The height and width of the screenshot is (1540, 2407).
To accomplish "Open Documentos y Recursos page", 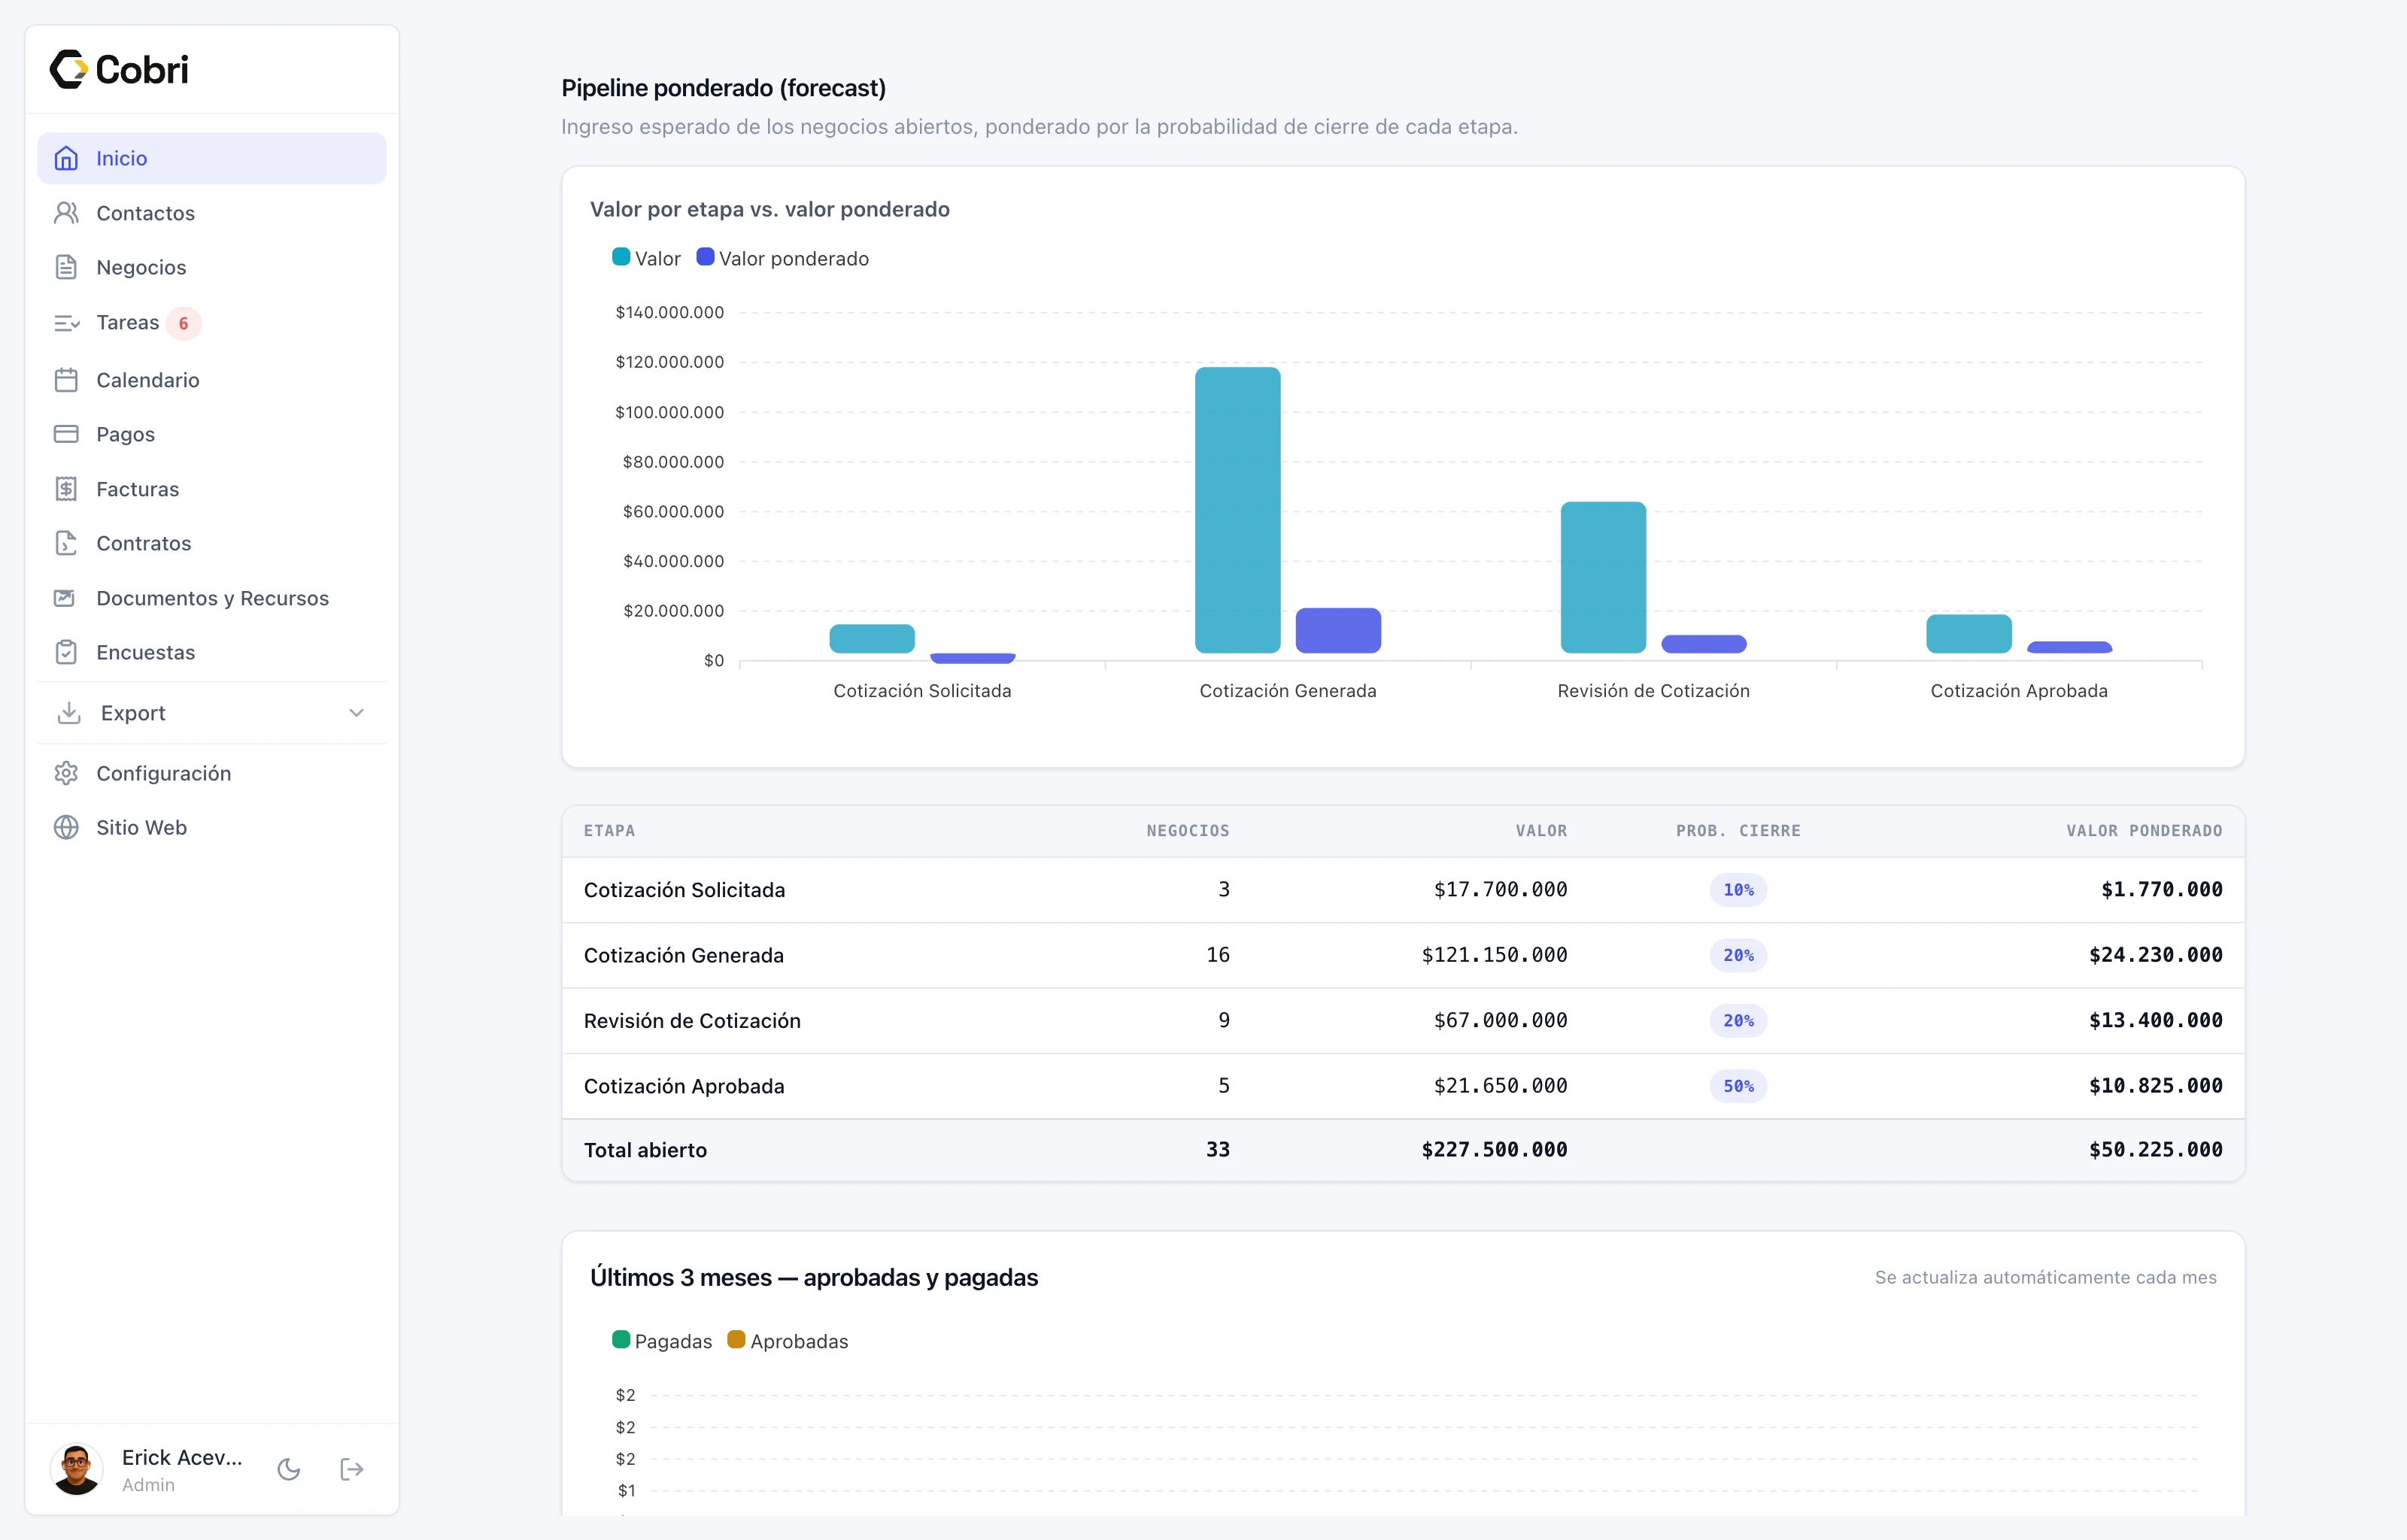I will [212, 598].
